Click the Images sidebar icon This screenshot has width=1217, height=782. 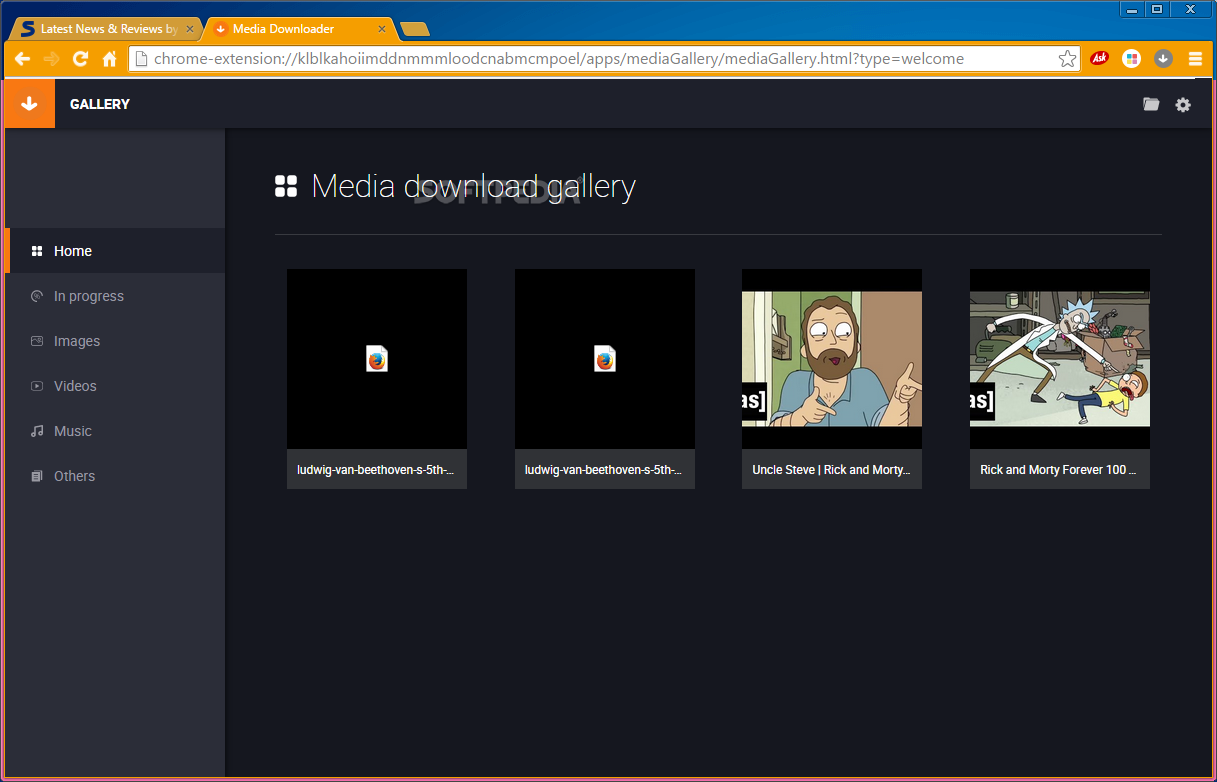(37, 341)
